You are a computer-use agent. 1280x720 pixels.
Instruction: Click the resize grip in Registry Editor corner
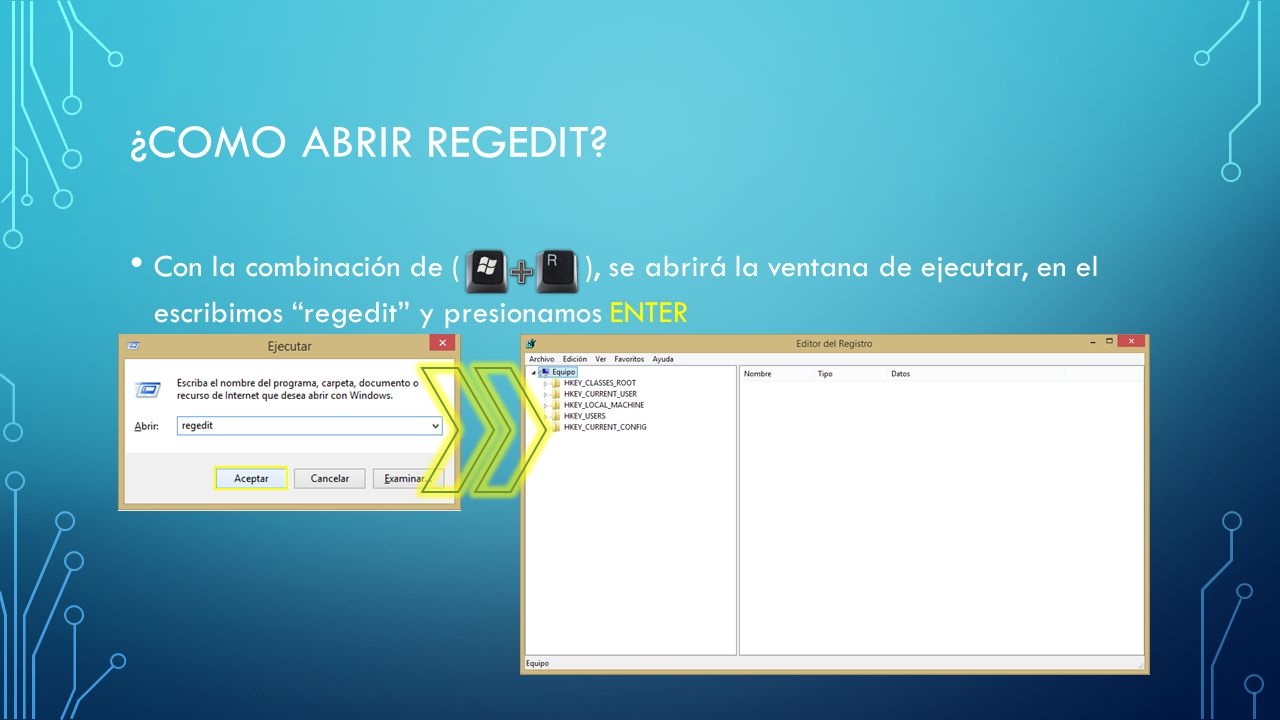tap(1140, 664)
